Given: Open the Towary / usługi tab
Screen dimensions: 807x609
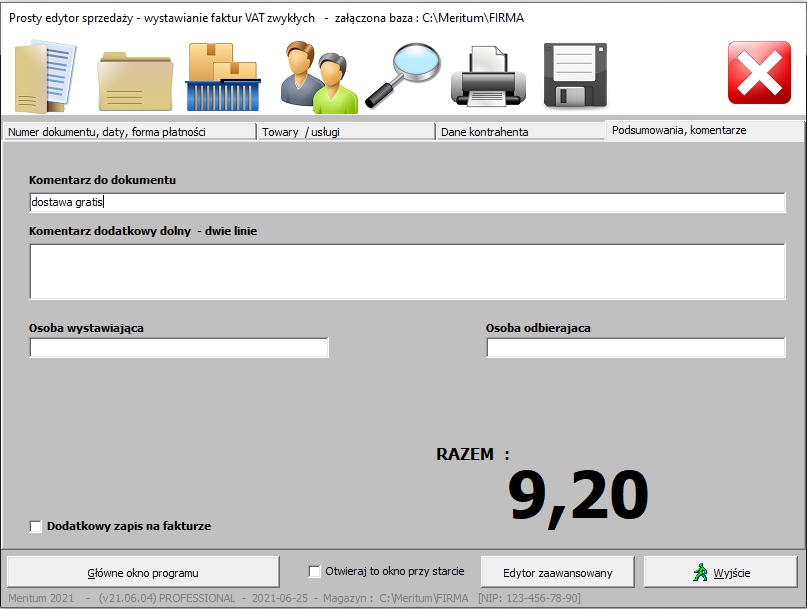Looking at the screenshot, I should [344, 132].
